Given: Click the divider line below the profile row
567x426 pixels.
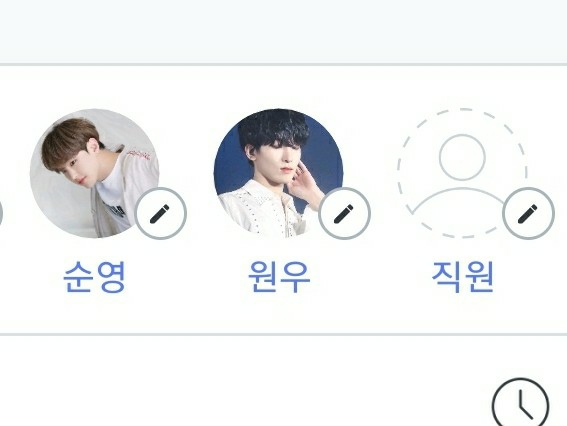Looking at the screenshot, I should pyautogui.click(x=284, y=335).
